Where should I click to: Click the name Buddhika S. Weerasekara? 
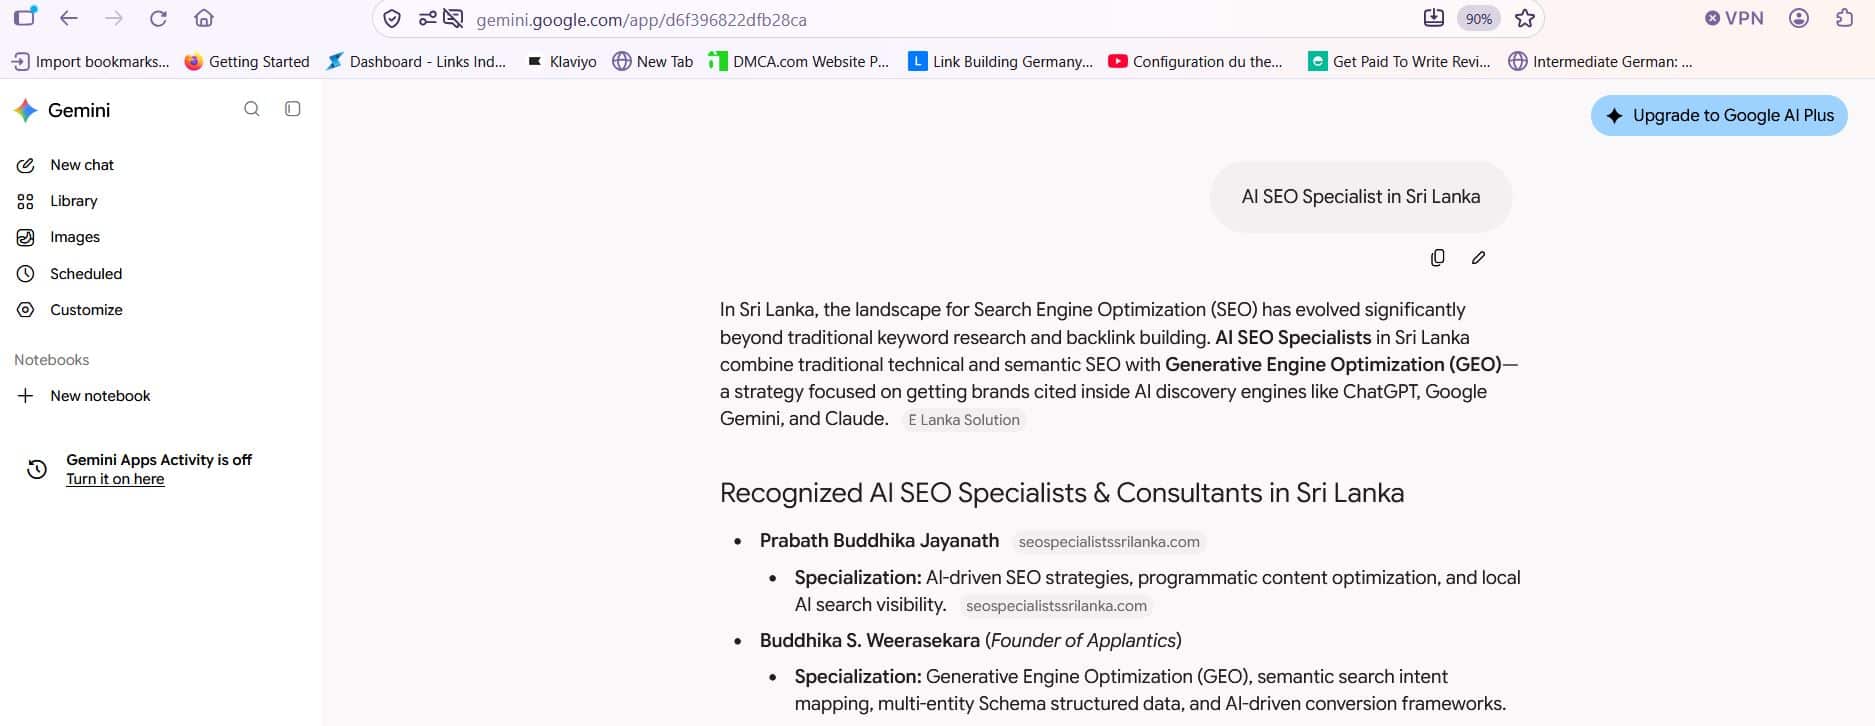(x=870, y=641)
